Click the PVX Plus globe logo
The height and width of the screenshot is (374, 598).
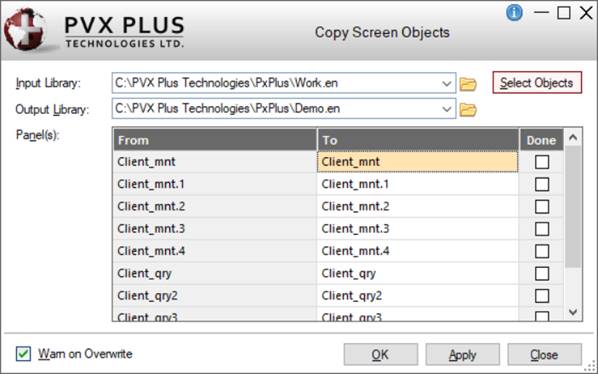pyautogui.click(x=25, y=30)
